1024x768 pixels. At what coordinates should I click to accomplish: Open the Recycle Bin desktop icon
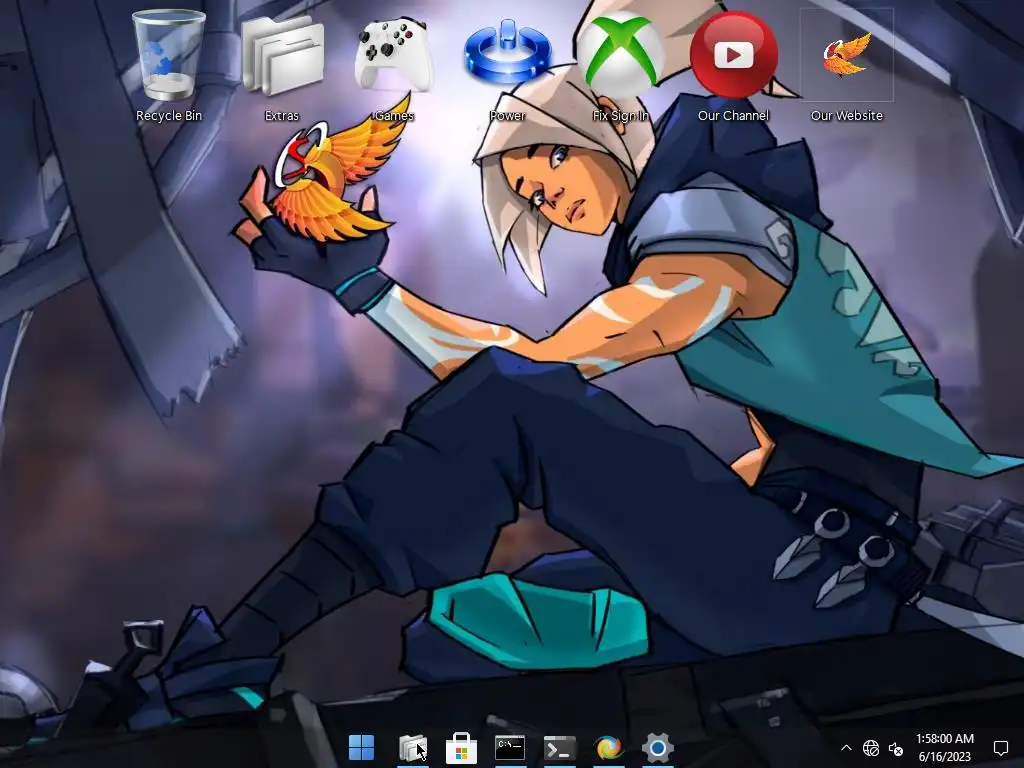[x=168, y=56]
